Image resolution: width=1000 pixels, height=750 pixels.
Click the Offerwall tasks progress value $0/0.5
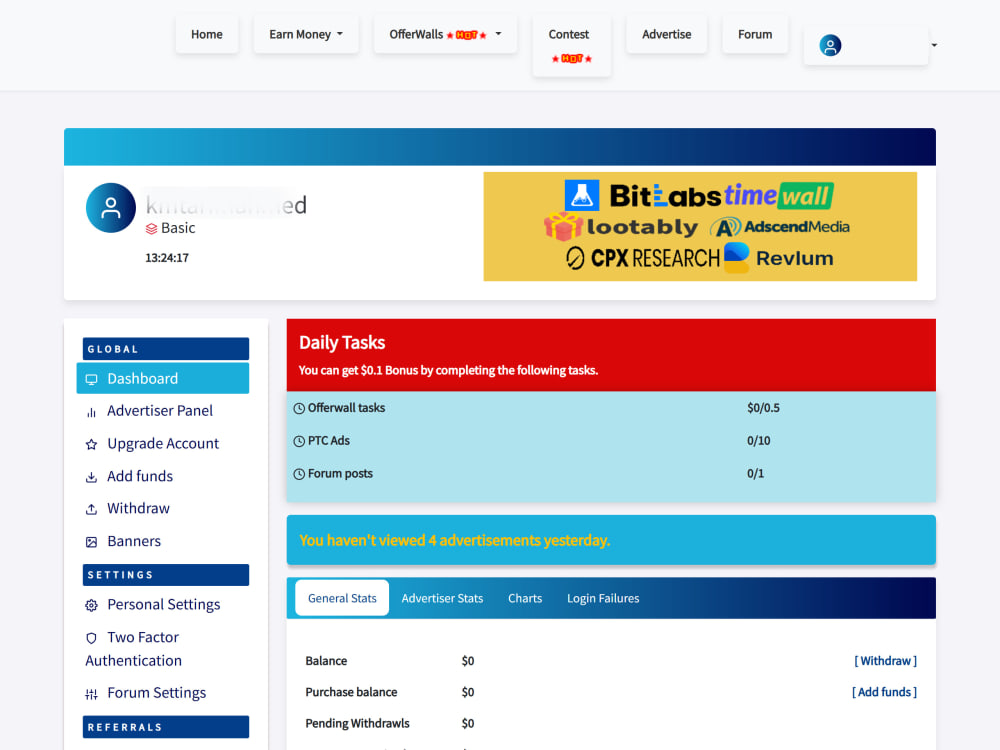click(x=763, y=408)
